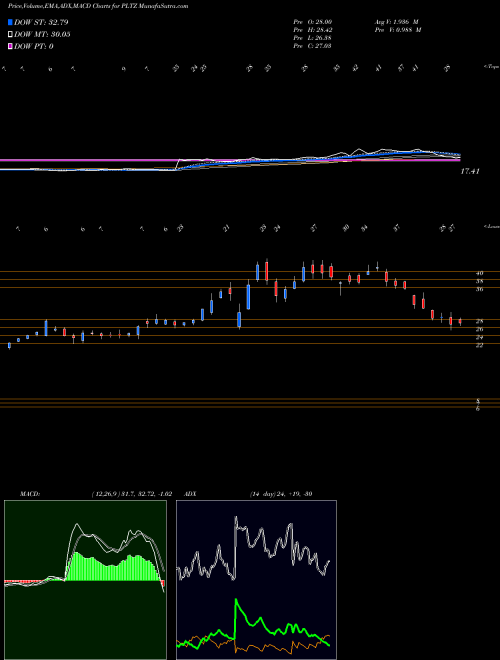Click the 28 price axis label
The image size is (500, 660).
(x=479, y=322)
